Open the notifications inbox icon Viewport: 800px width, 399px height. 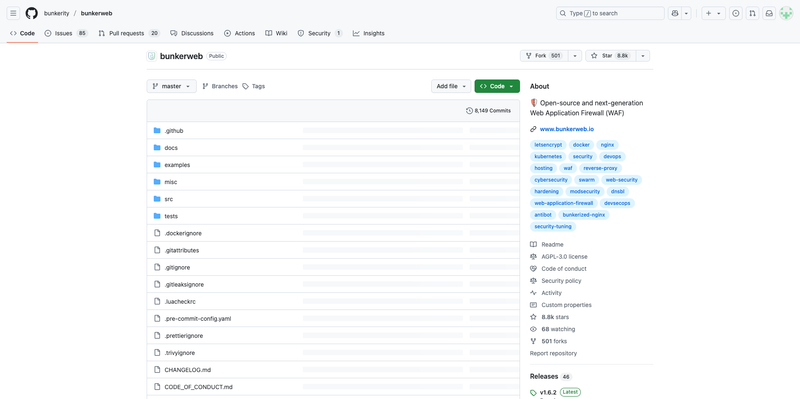coord(769,13)
